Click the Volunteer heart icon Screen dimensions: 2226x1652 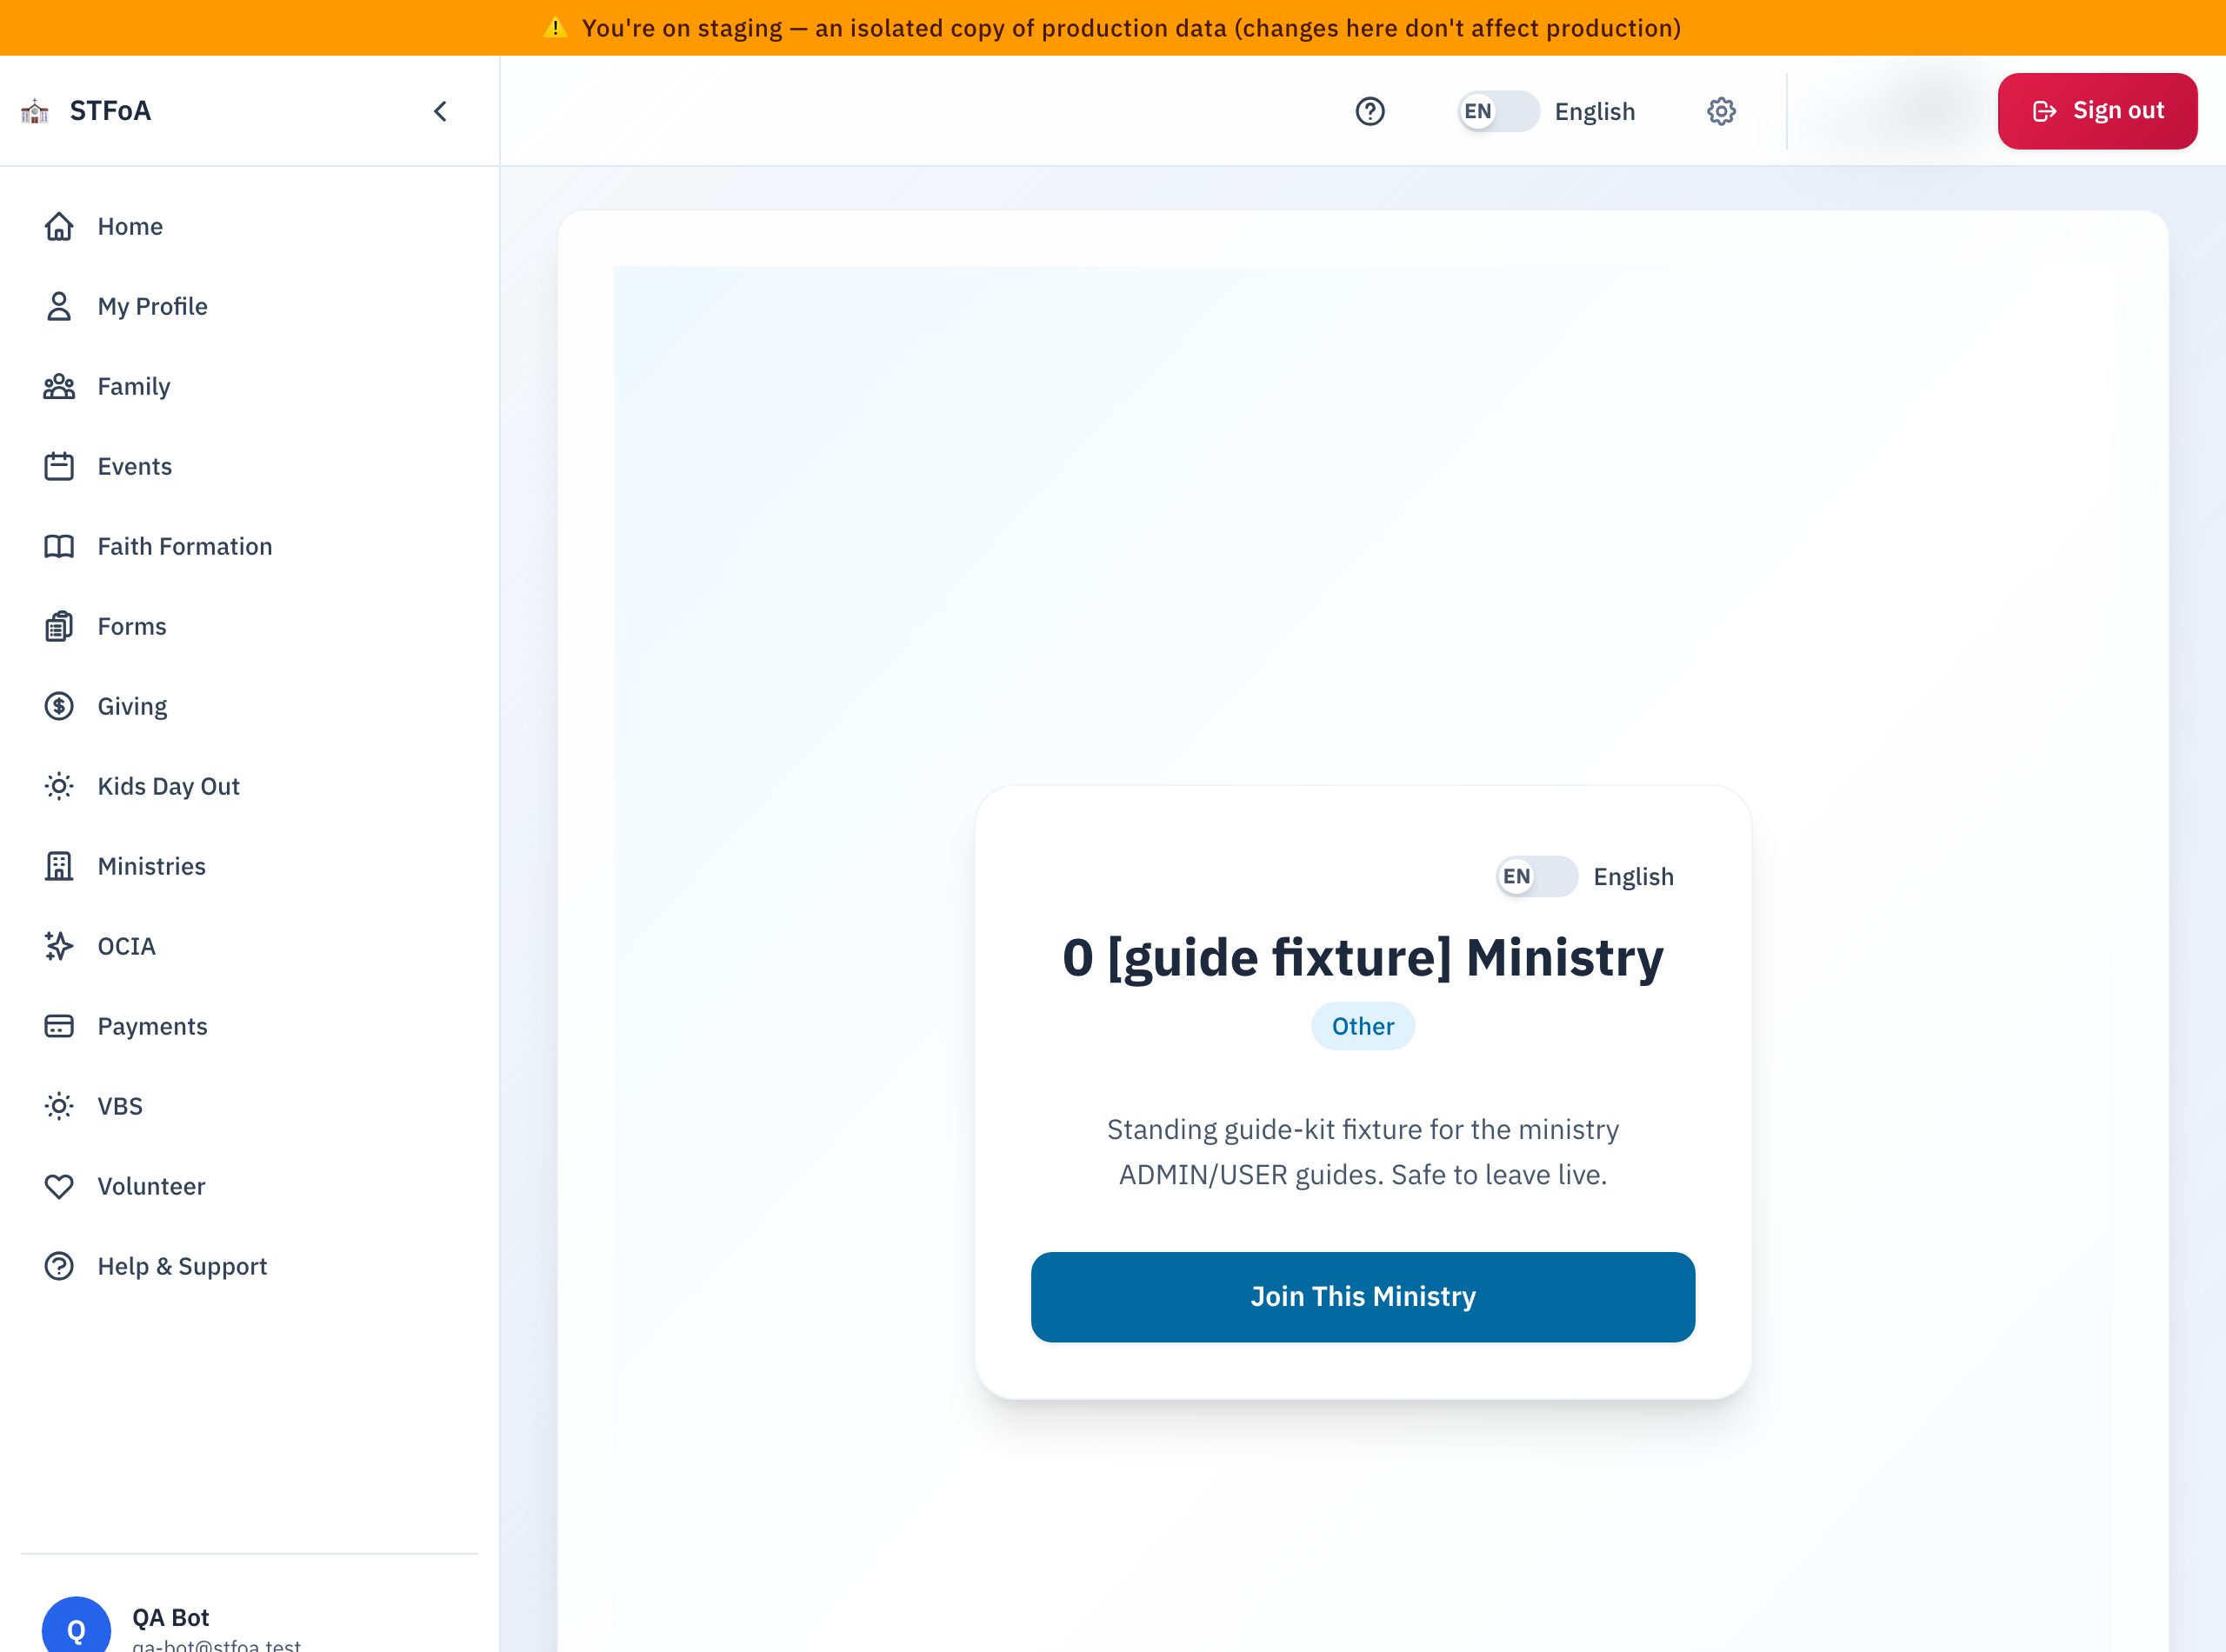[x=59, y=1187]
